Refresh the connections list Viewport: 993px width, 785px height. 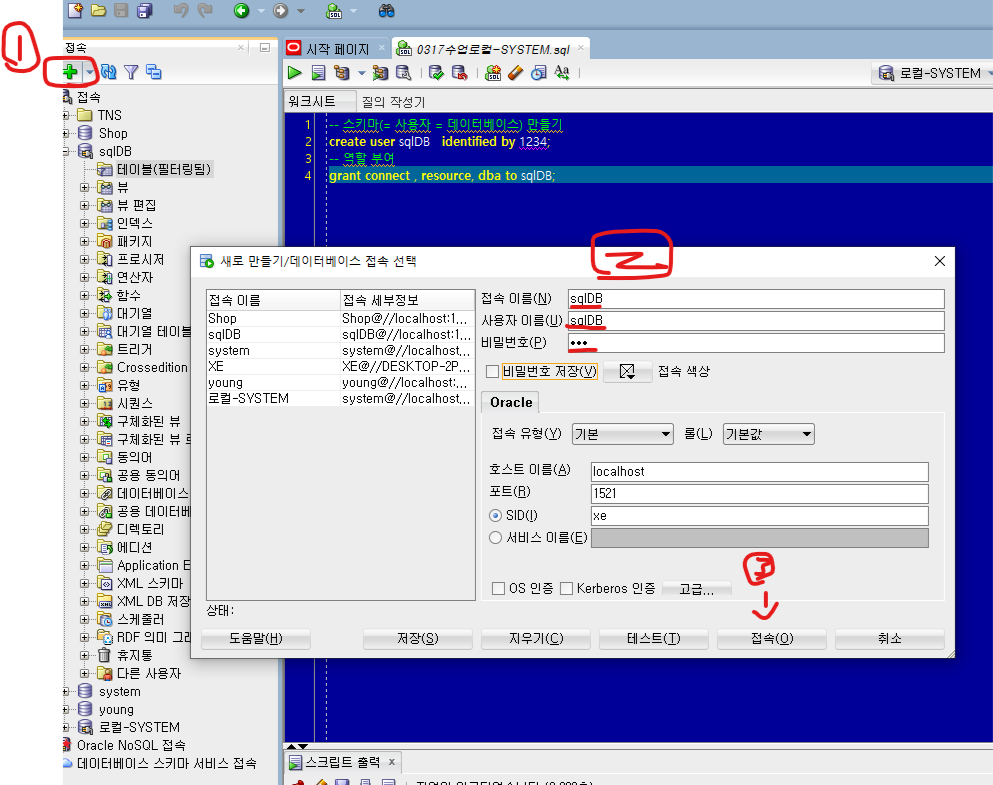click(108, 72)
